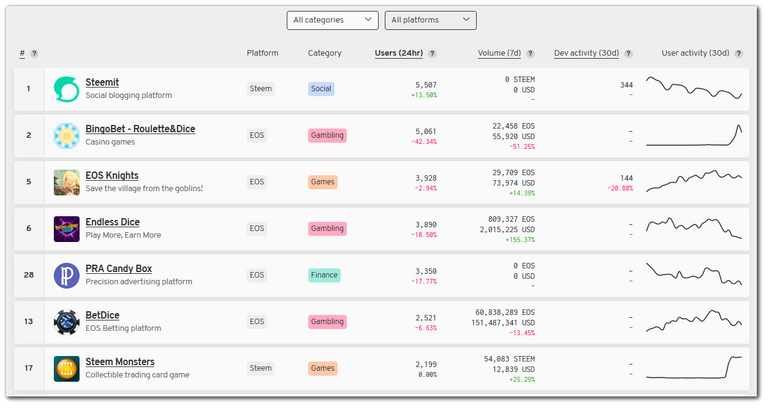This screenshot has height=408, width=768.
Task: Click BingoBet user activity sparkline
Action: coord(694,135)
